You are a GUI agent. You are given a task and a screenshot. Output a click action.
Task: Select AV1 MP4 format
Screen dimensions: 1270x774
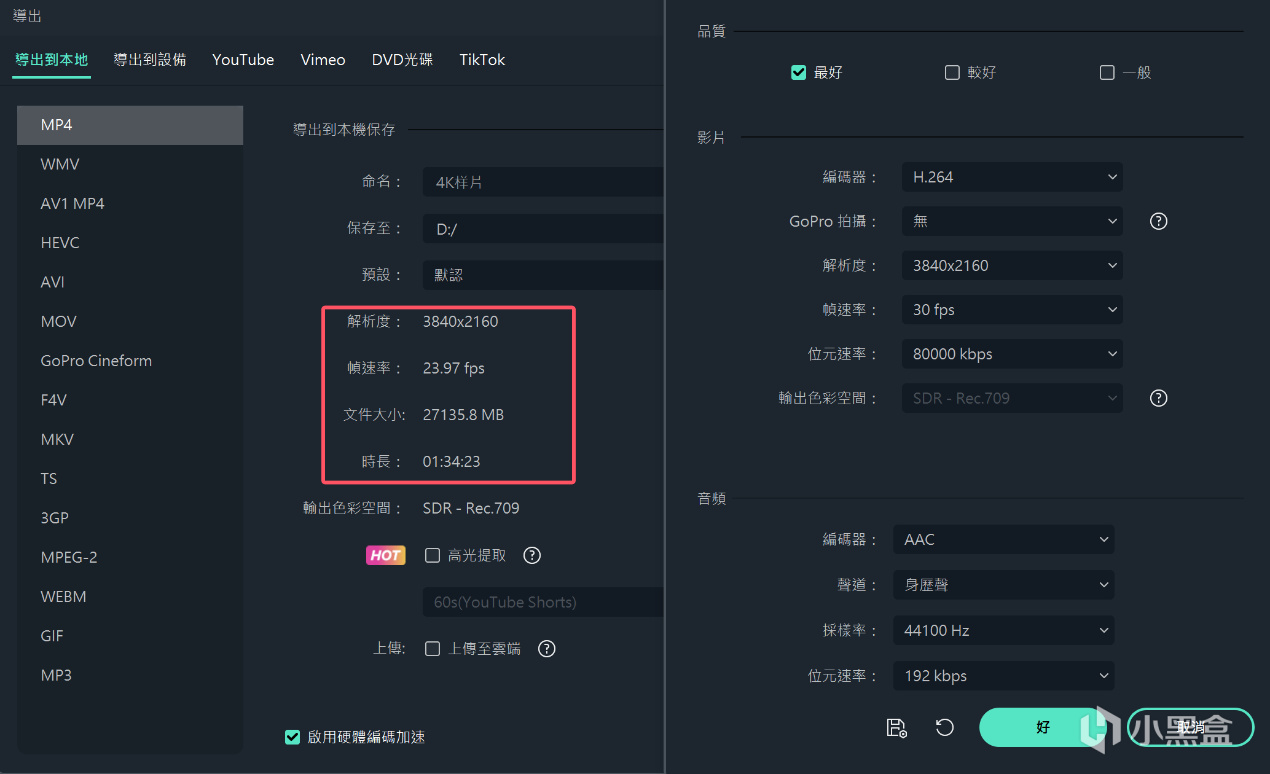coord(130,203)
